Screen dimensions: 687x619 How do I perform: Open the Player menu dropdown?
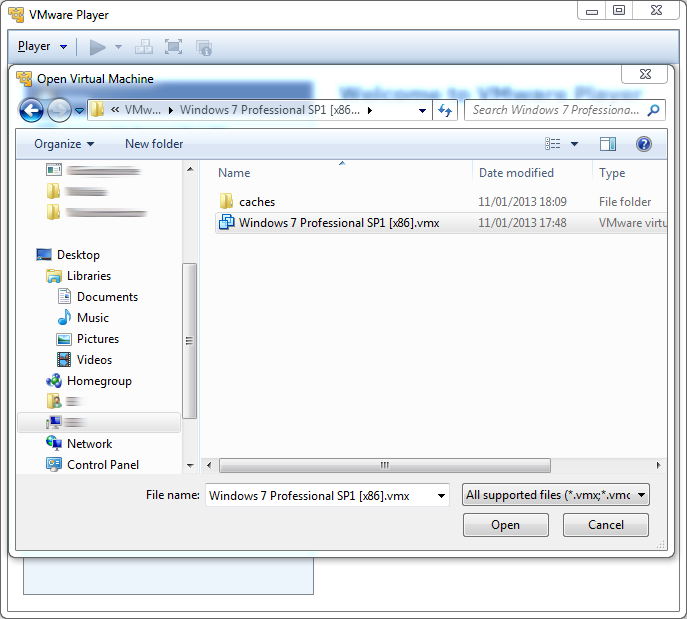coord(42,47)
